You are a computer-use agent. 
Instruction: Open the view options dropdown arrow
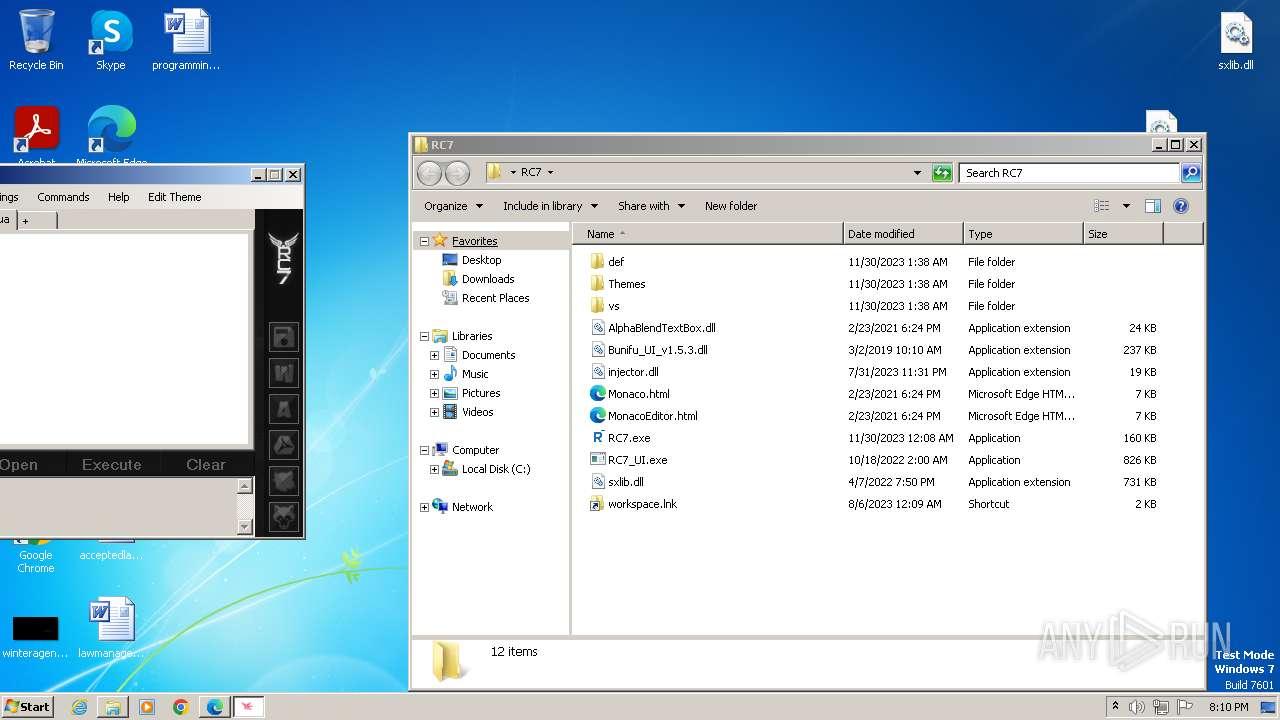[1126, 206]
